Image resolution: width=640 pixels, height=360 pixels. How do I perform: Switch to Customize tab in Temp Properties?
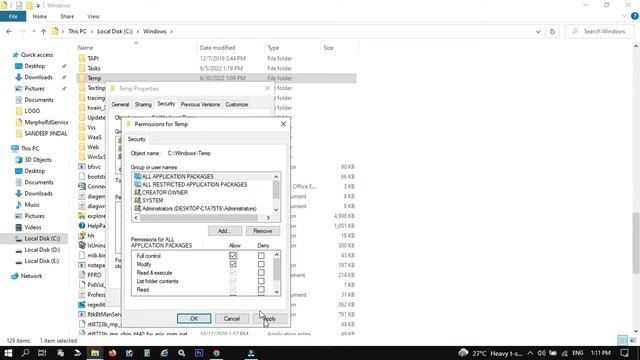tap(236, 104)
